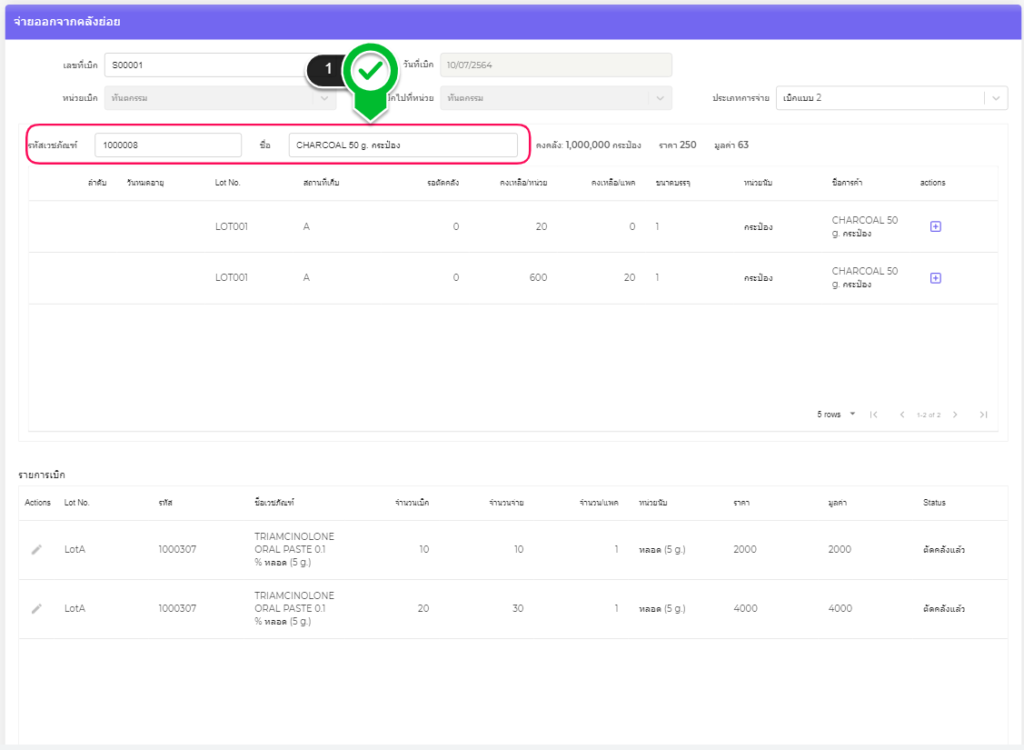Open the ประเภทการจ่าย dropdown showing เบิกแบบ 2
The width and height of the screenshot is (1024, 750).
click(x=892, y=98)
